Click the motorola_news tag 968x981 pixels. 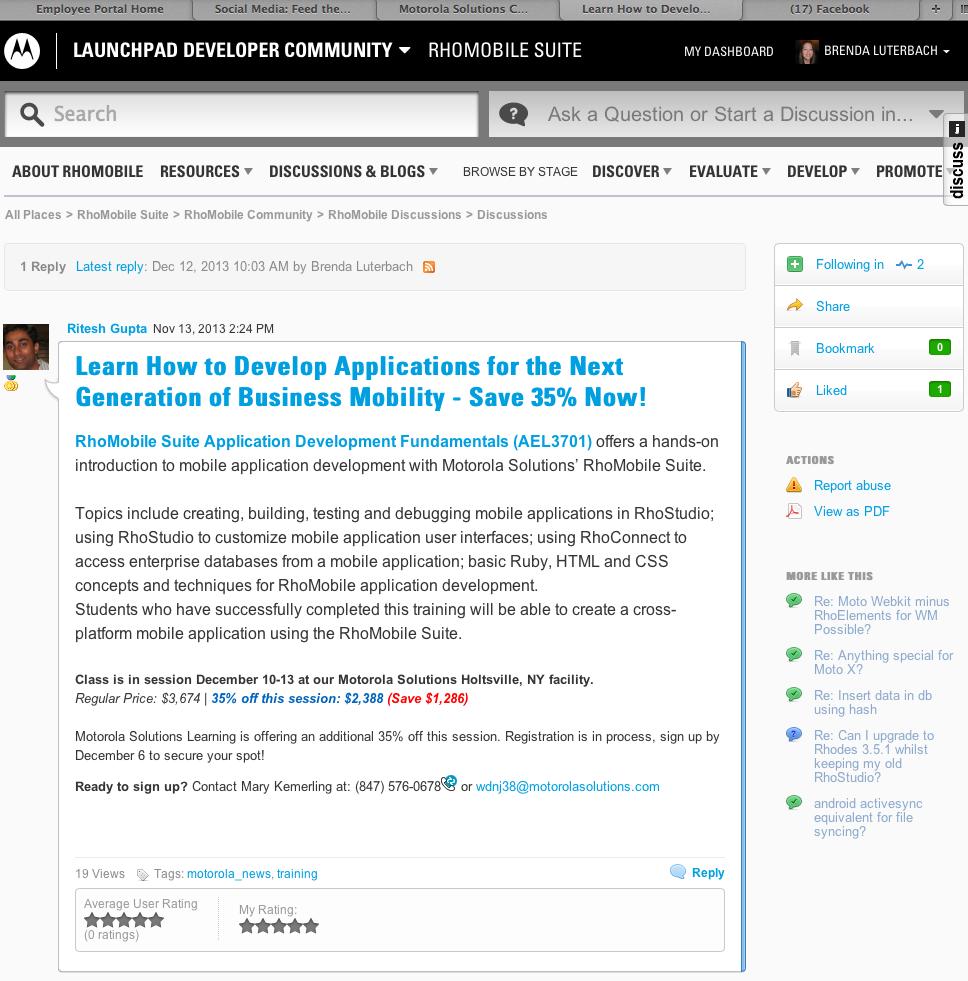228,873
